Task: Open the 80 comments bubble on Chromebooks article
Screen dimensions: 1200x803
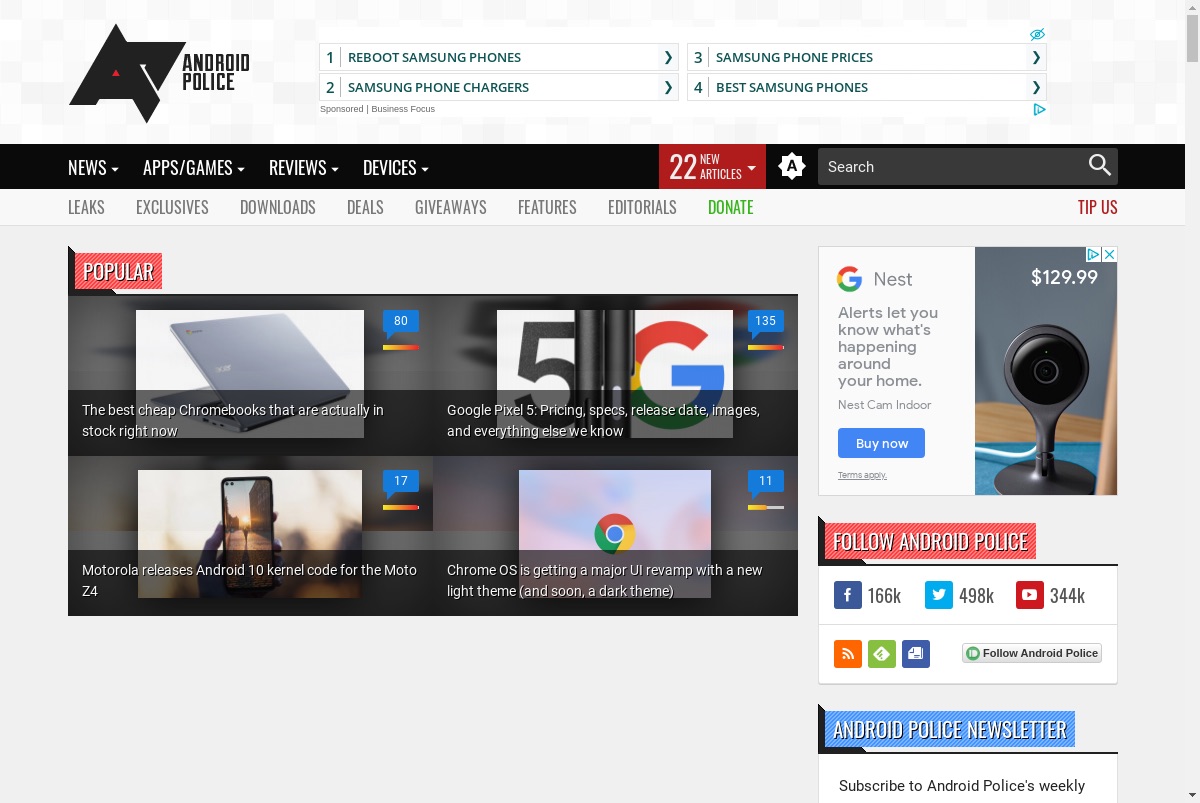Action: point(401,322)
